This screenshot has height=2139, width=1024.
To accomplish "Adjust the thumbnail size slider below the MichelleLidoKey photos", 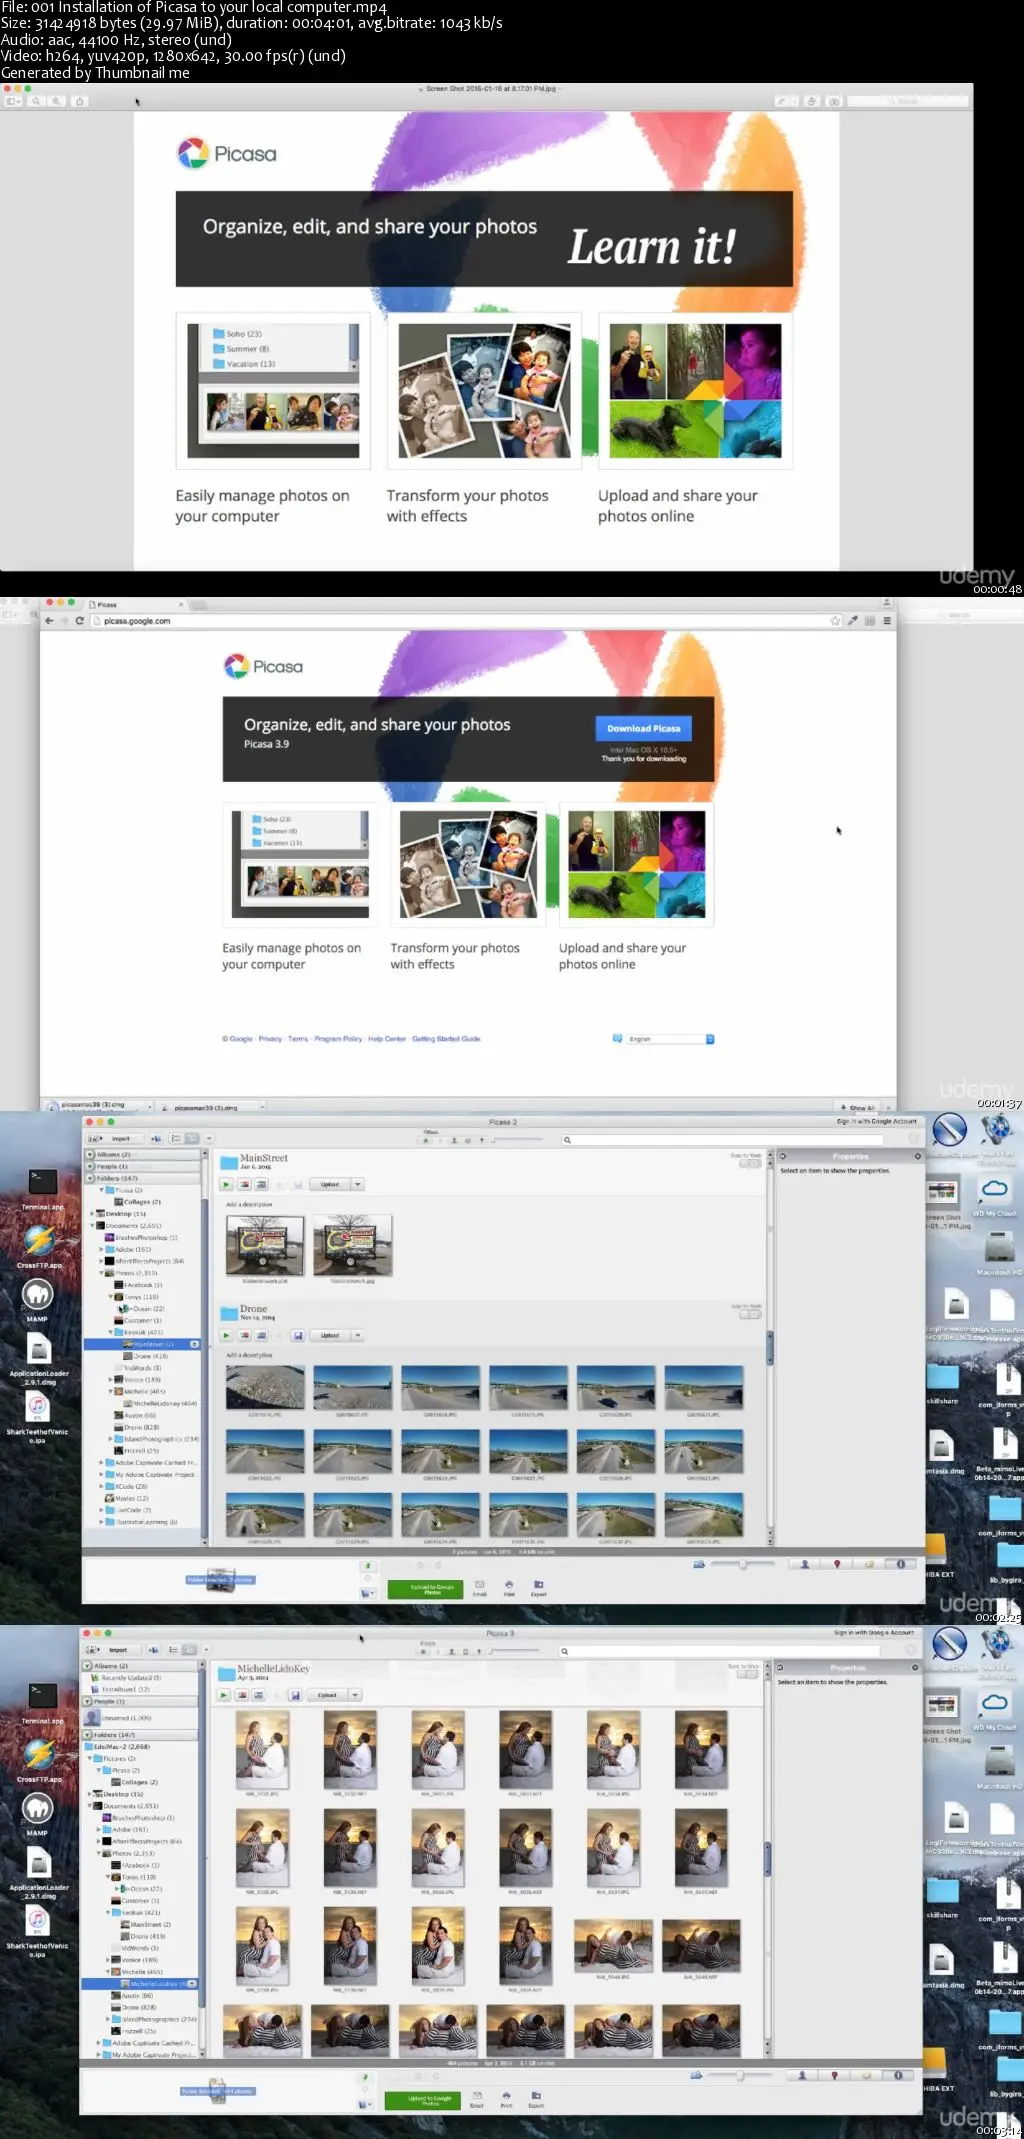I will pyautogui.click(x=740, y=2075).
